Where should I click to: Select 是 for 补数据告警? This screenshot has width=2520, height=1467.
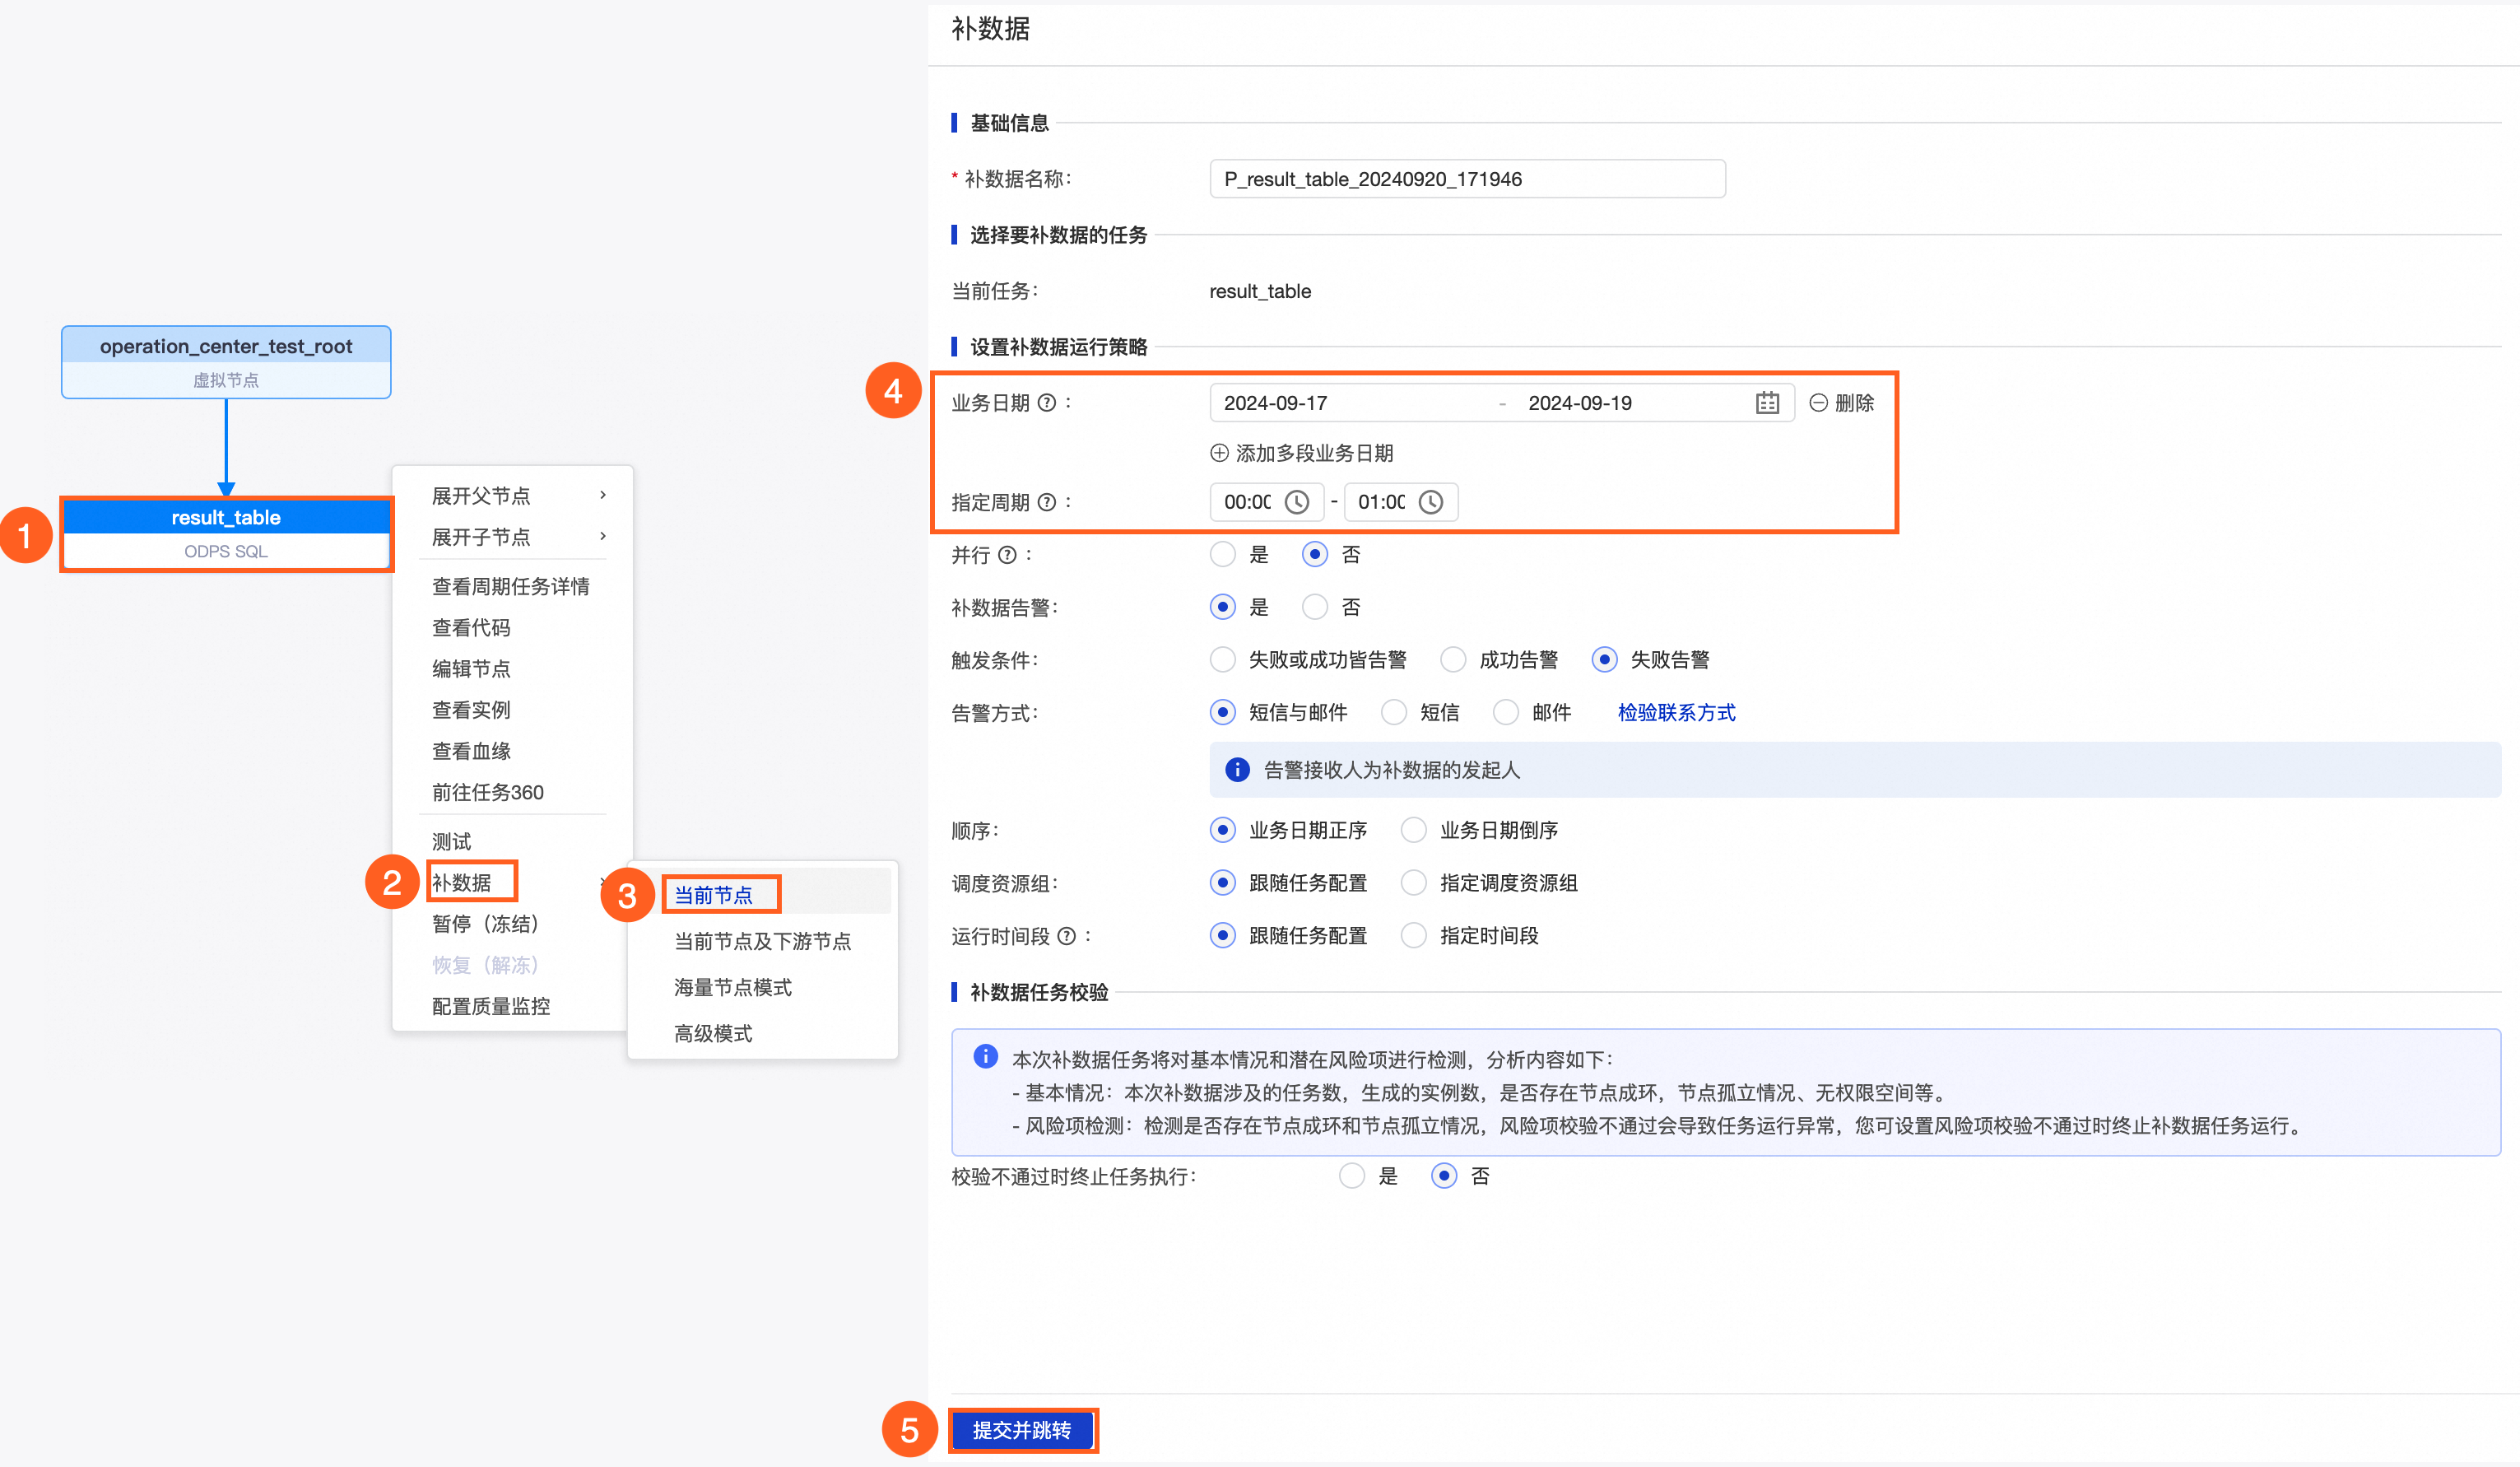(1222, 607)
